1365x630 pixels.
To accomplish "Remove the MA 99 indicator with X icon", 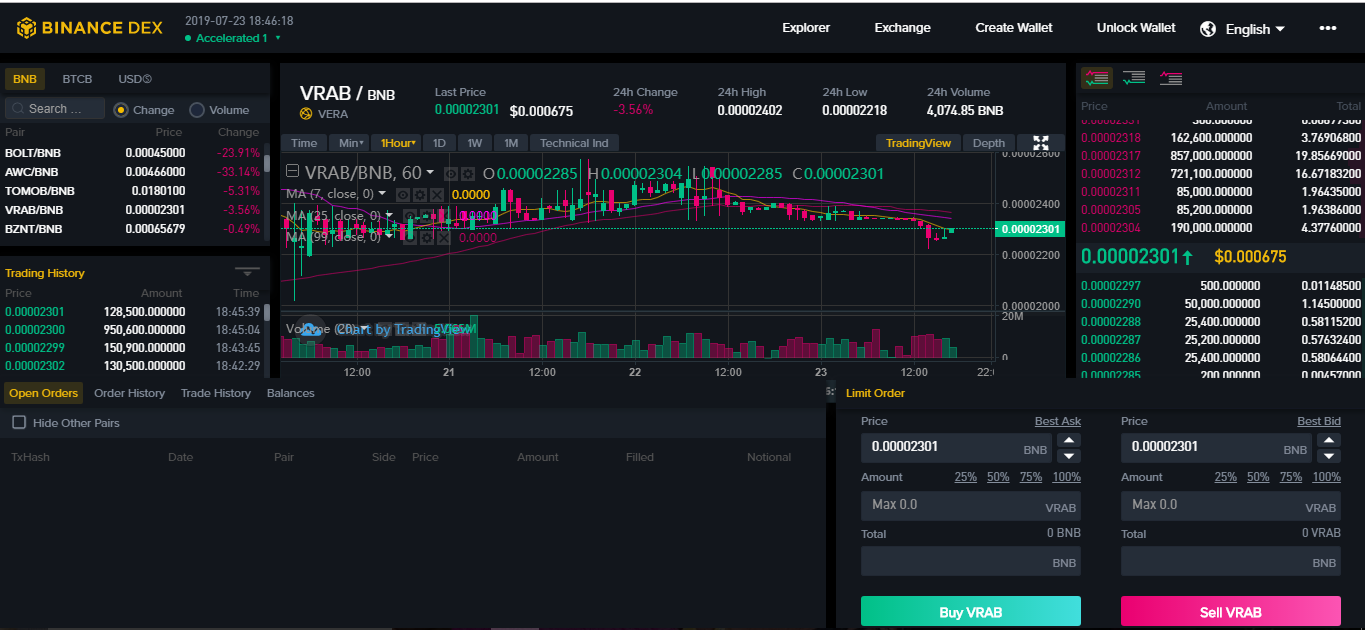I will click(444, 238).
